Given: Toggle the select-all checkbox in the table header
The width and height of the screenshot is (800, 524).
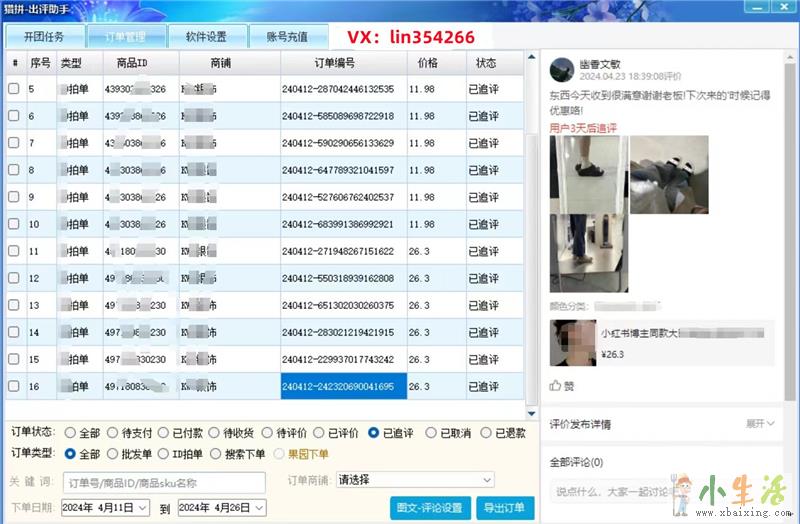Looking at the screenshot, I should (14, 63).
